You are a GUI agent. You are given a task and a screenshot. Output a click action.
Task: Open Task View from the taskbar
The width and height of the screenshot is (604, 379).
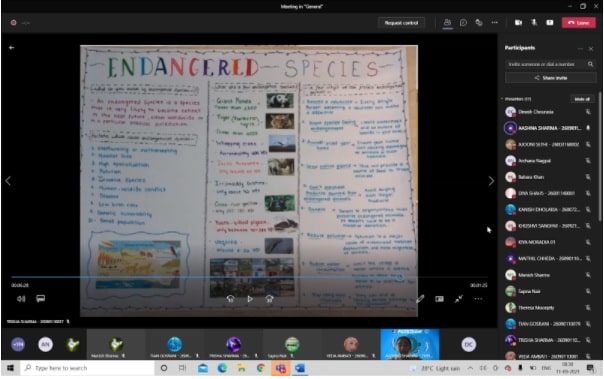(183, 368)
